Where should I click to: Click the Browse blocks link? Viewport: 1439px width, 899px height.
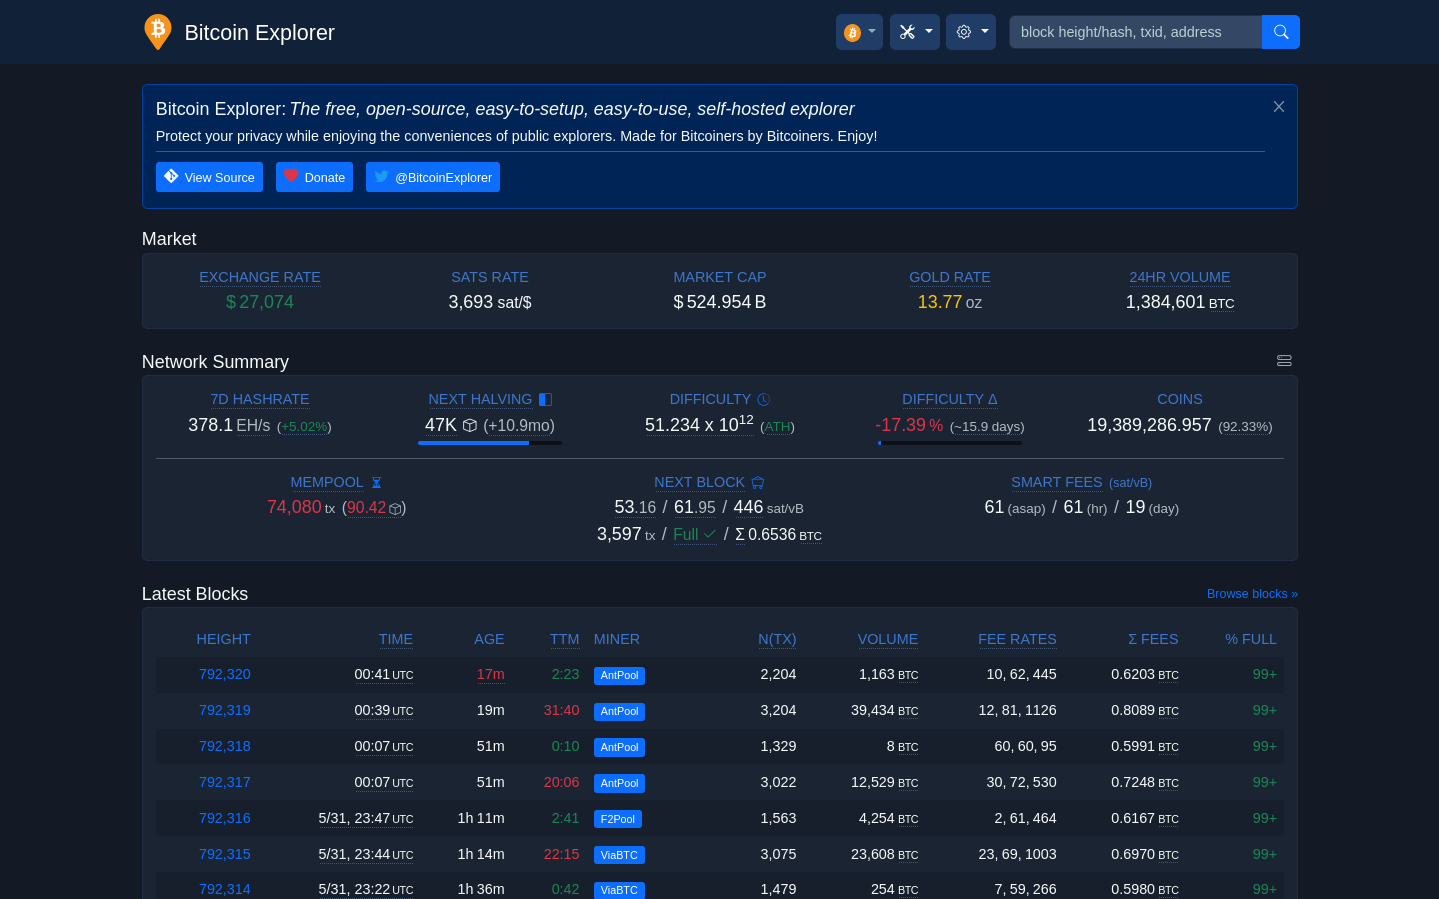[x=1251, y=594]
